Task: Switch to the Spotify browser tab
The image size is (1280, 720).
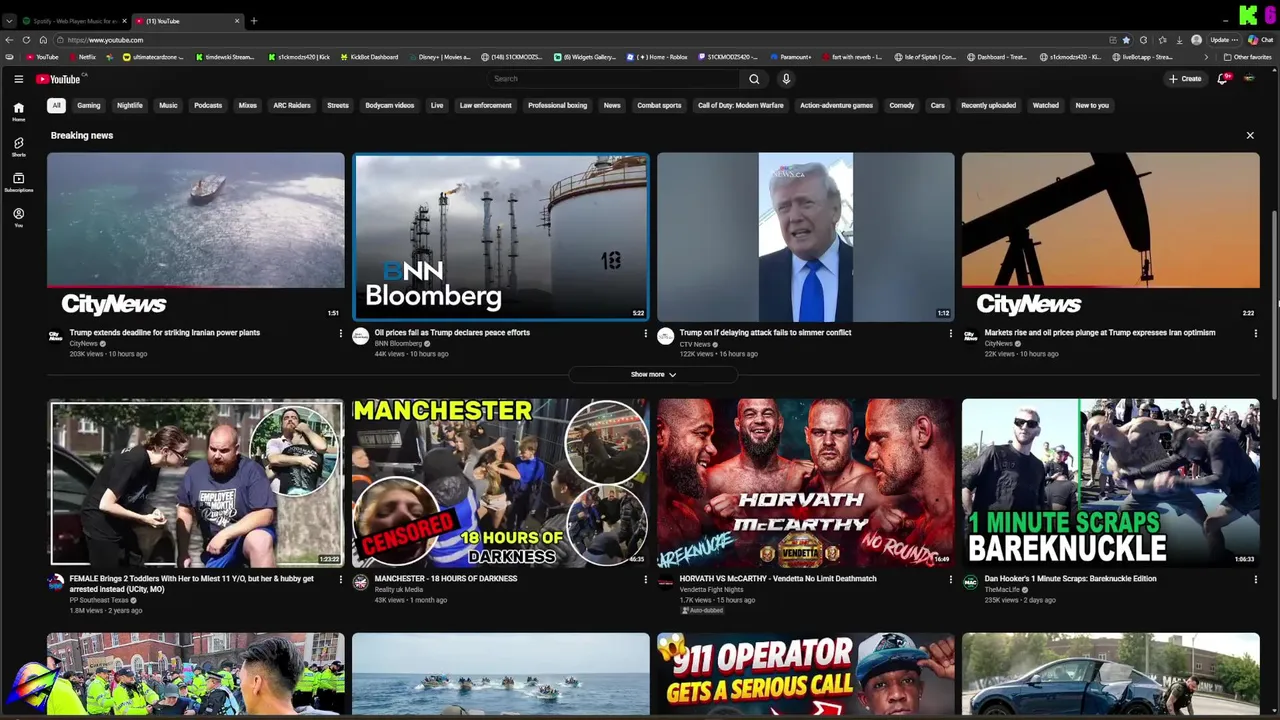Action: tap(72, 21)
